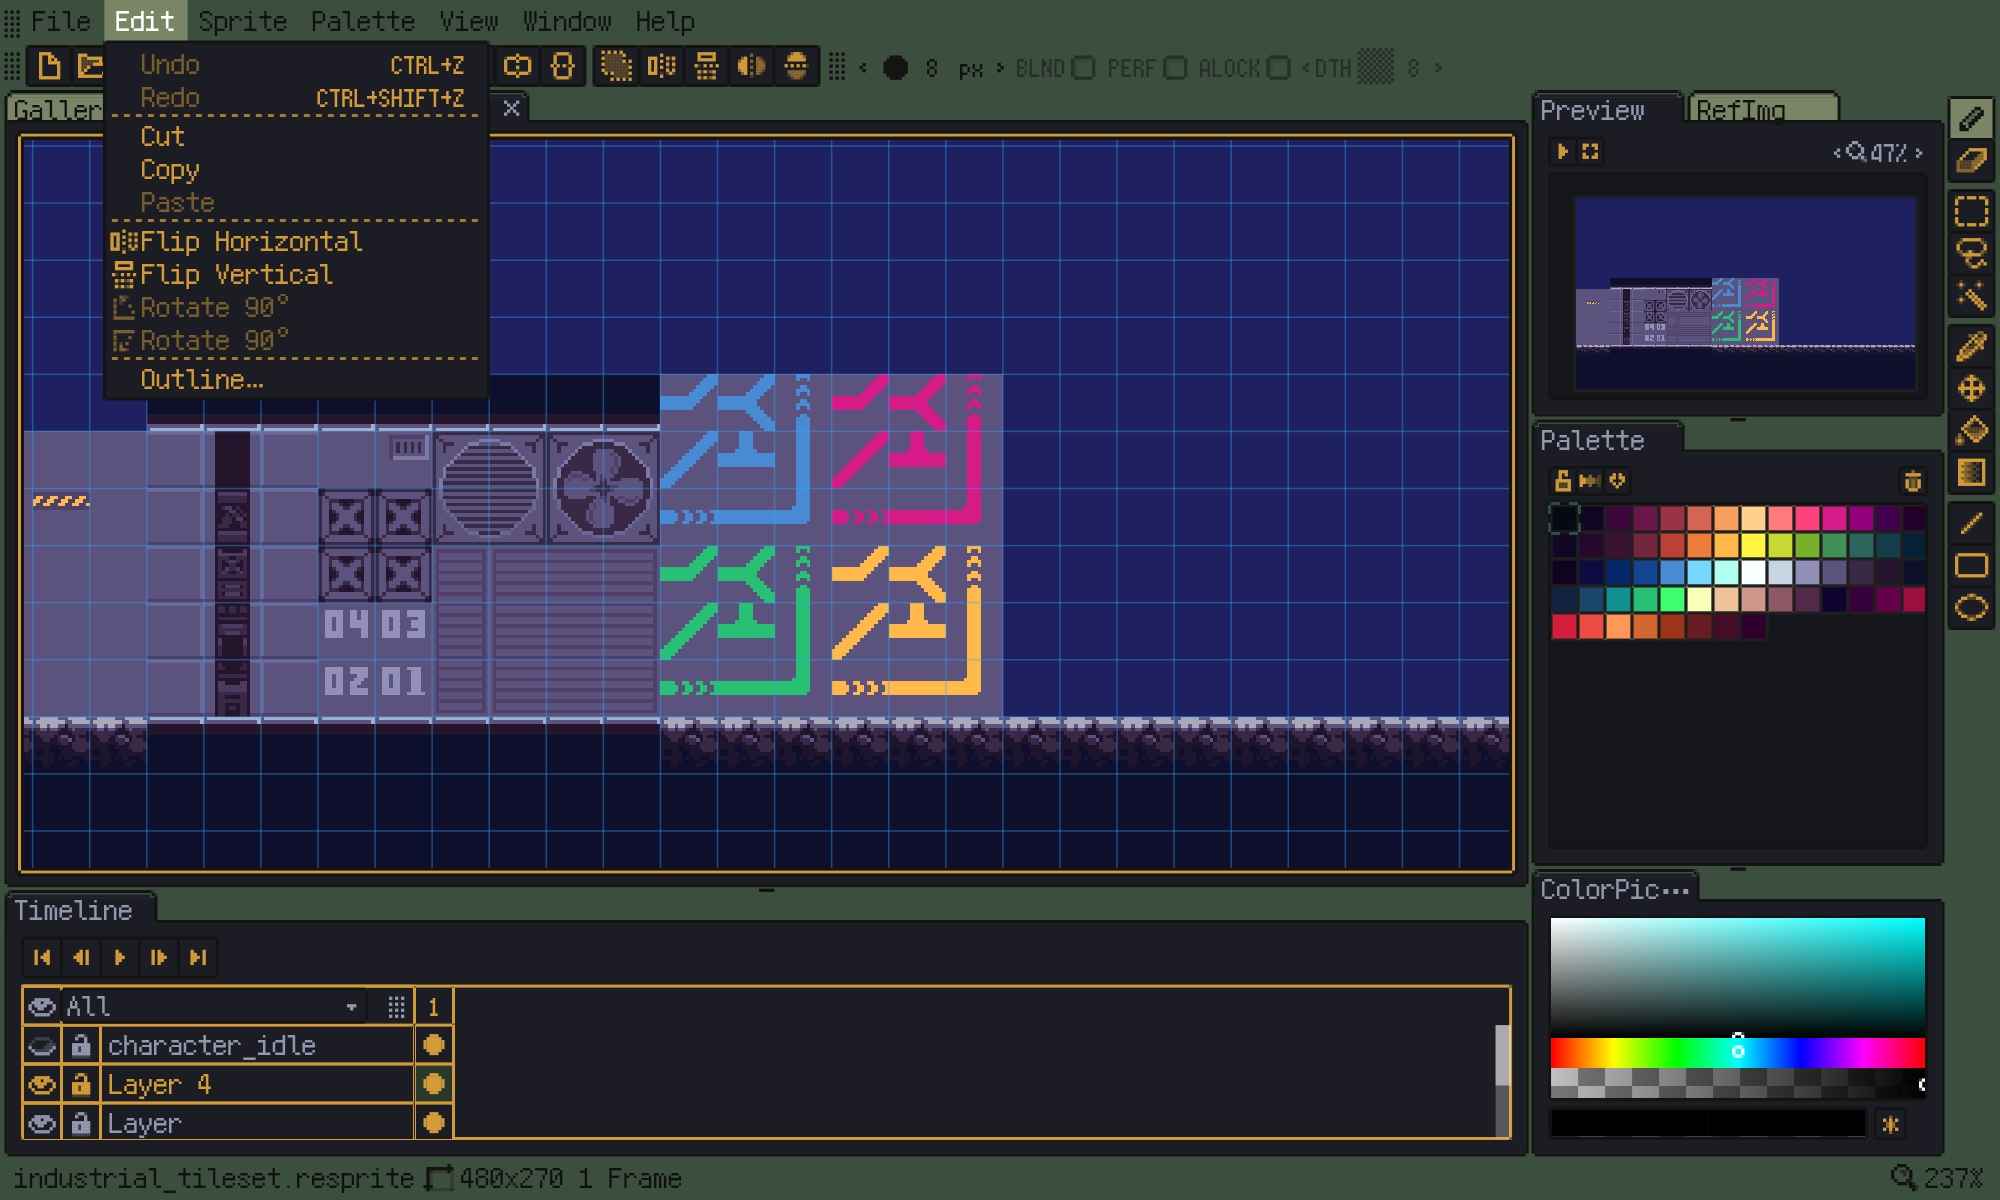Select the Paint Bucket fill tool
The width and height of the screenshot is (2000, 1200).
coord(1971,431)
